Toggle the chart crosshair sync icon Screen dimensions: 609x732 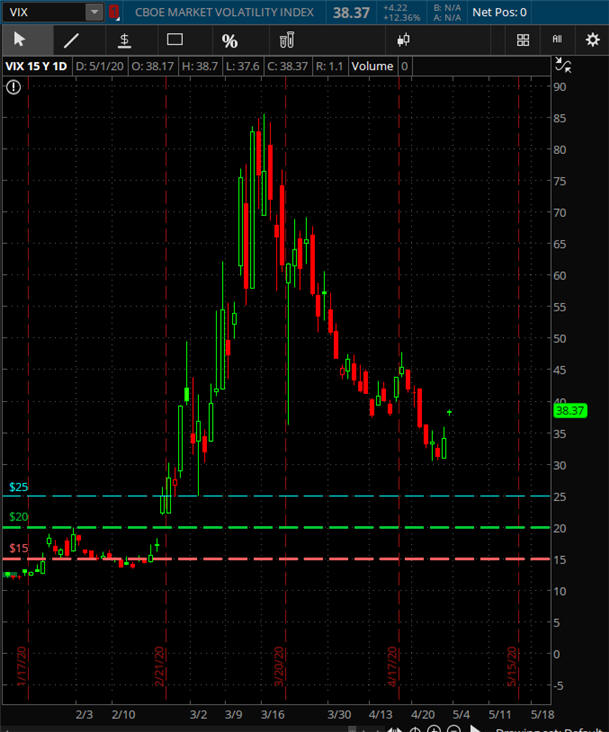(x=563, y=66)
